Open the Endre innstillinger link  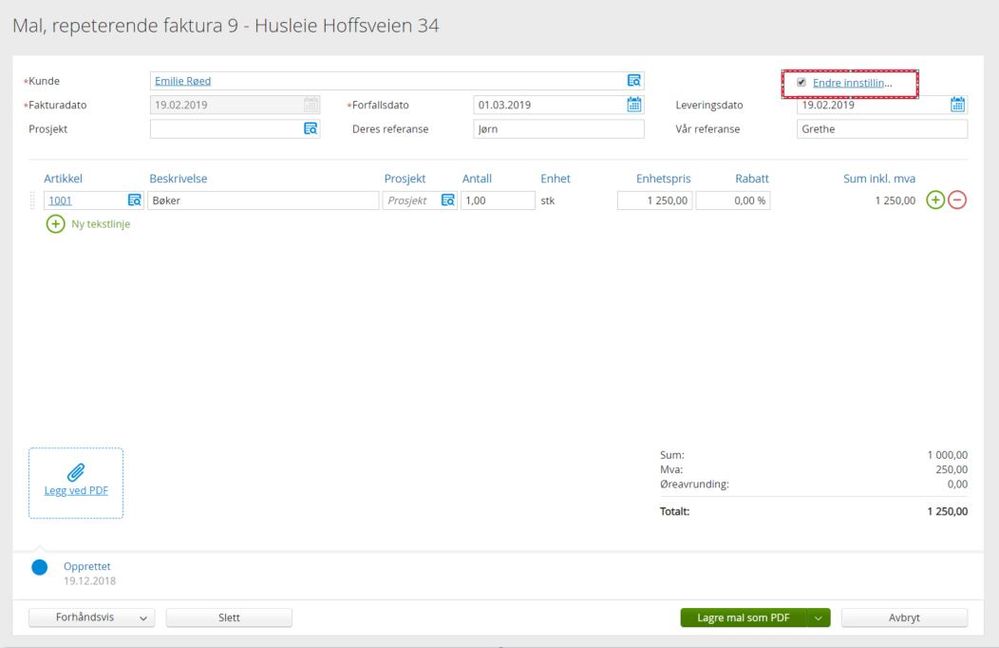[x=852, y=83]
